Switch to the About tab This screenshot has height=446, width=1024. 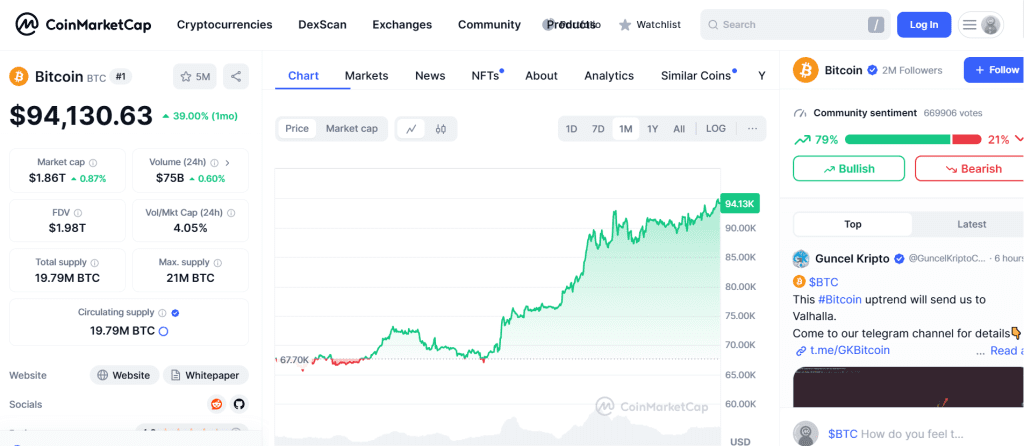(541, 76)
